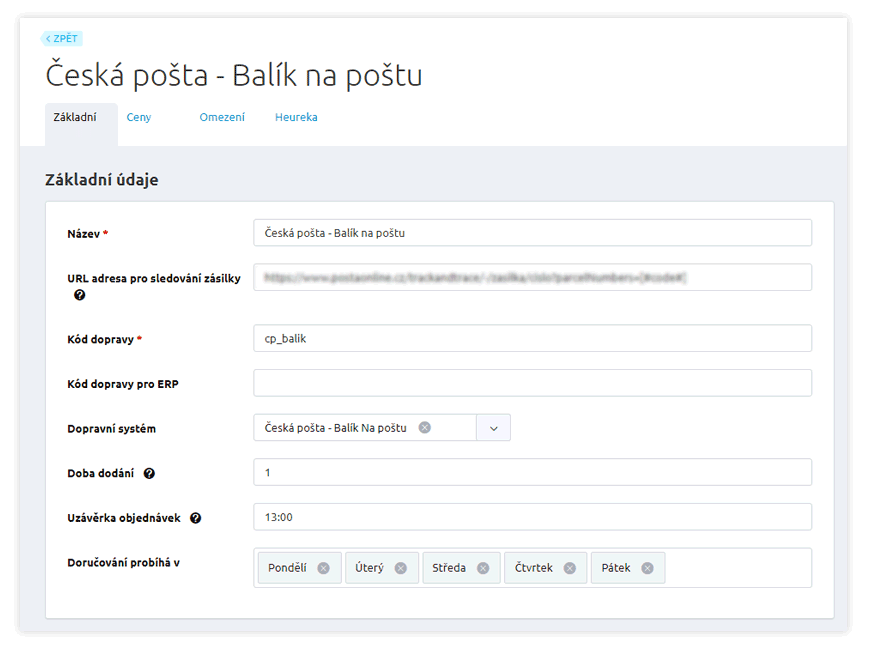Image resolution: width=870 pixels, height=653 pixels.
Task: Click the Doručování probíhá v label
Action: coord(123,563)
